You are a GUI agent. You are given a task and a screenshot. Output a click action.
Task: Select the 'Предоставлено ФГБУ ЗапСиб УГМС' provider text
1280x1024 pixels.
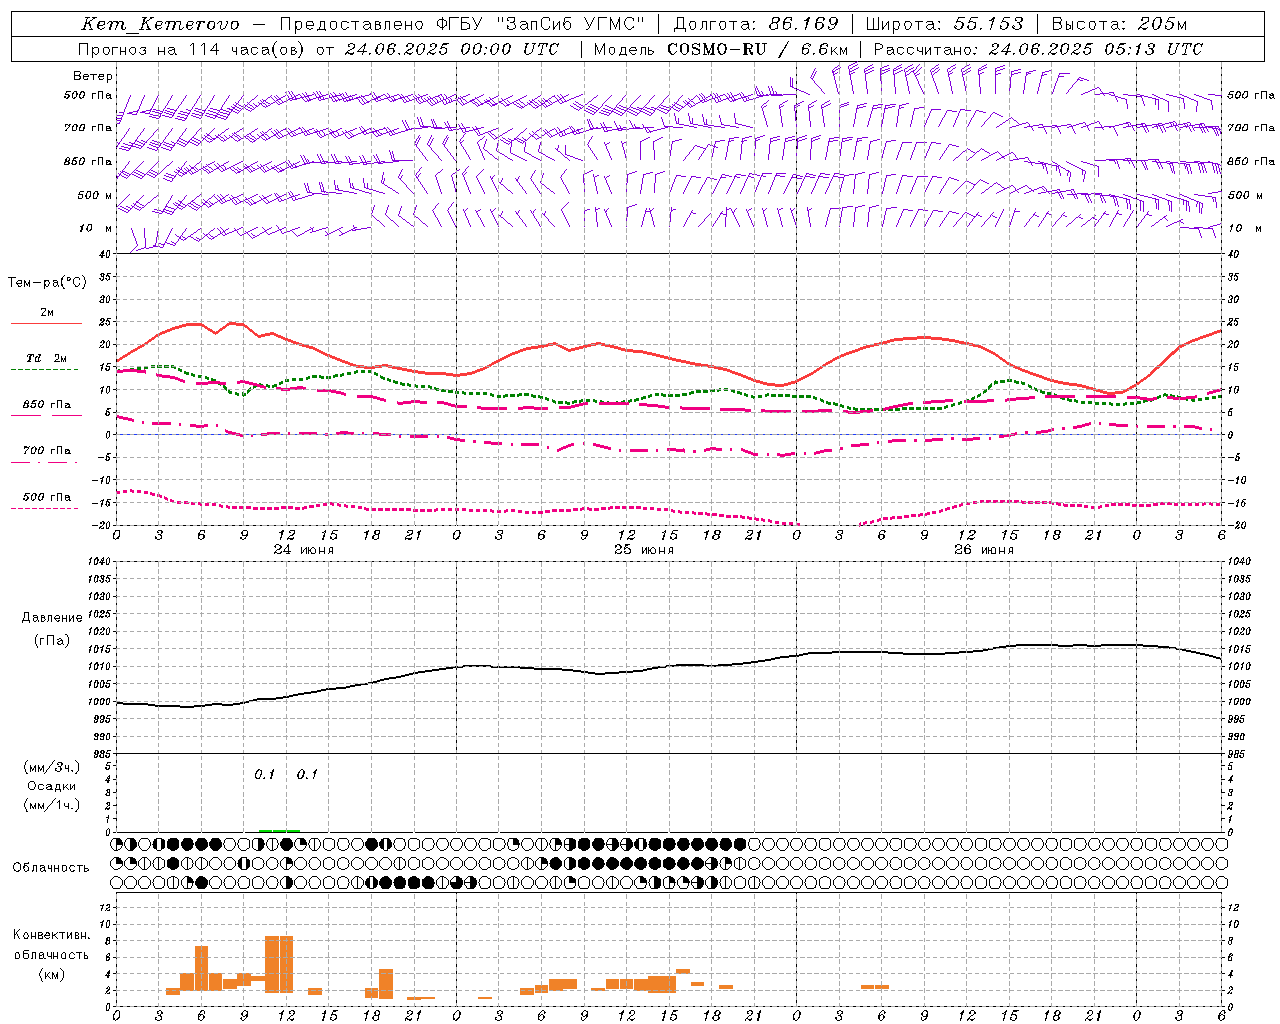pos(463,24)
